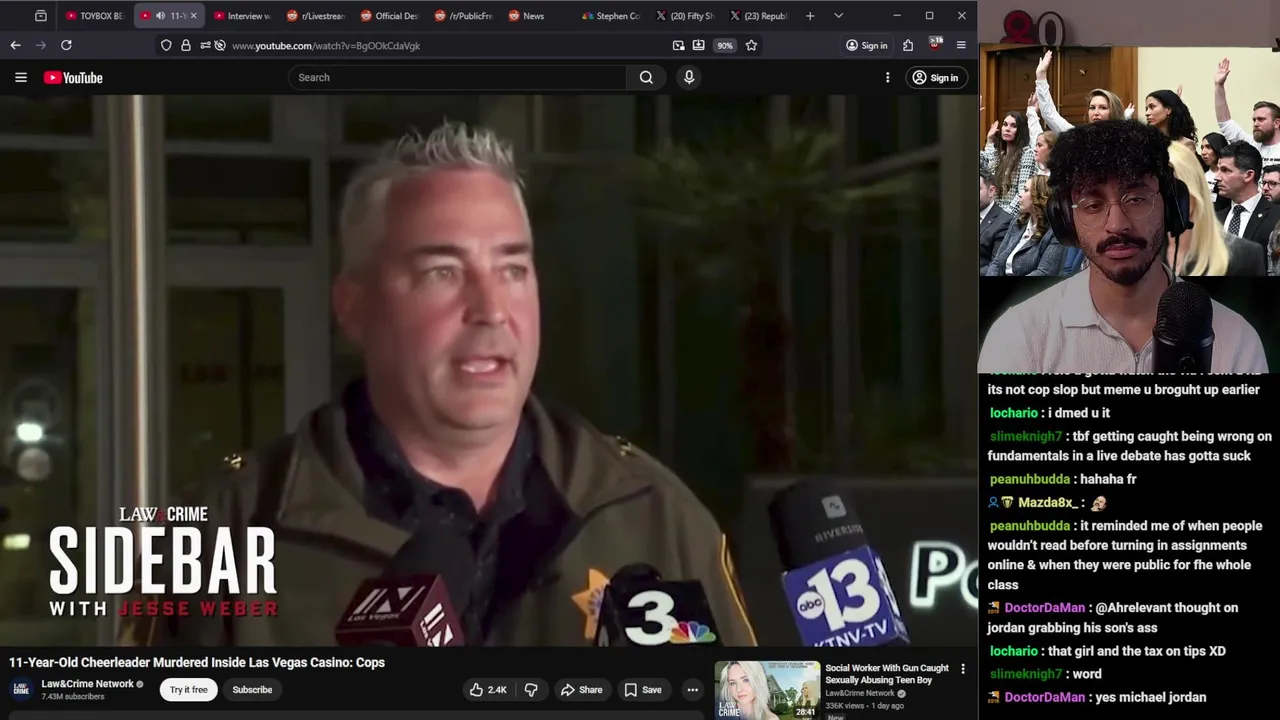This screenshot has width=1280, height=720.
Task: Click the install/download page icon in address bar
Action: click(x=698, y=45)
